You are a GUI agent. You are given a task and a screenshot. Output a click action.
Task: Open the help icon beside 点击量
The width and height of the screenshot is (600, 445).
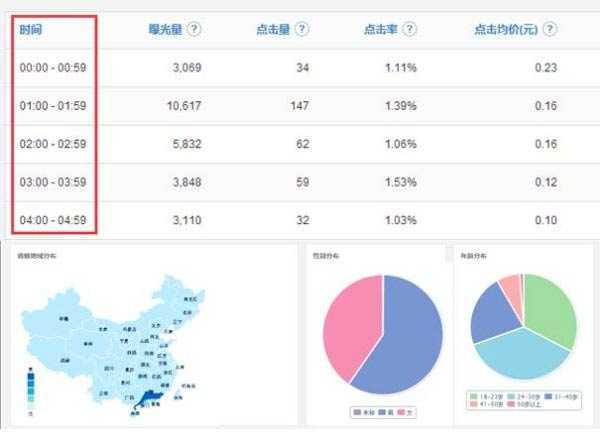coord(302,29)
